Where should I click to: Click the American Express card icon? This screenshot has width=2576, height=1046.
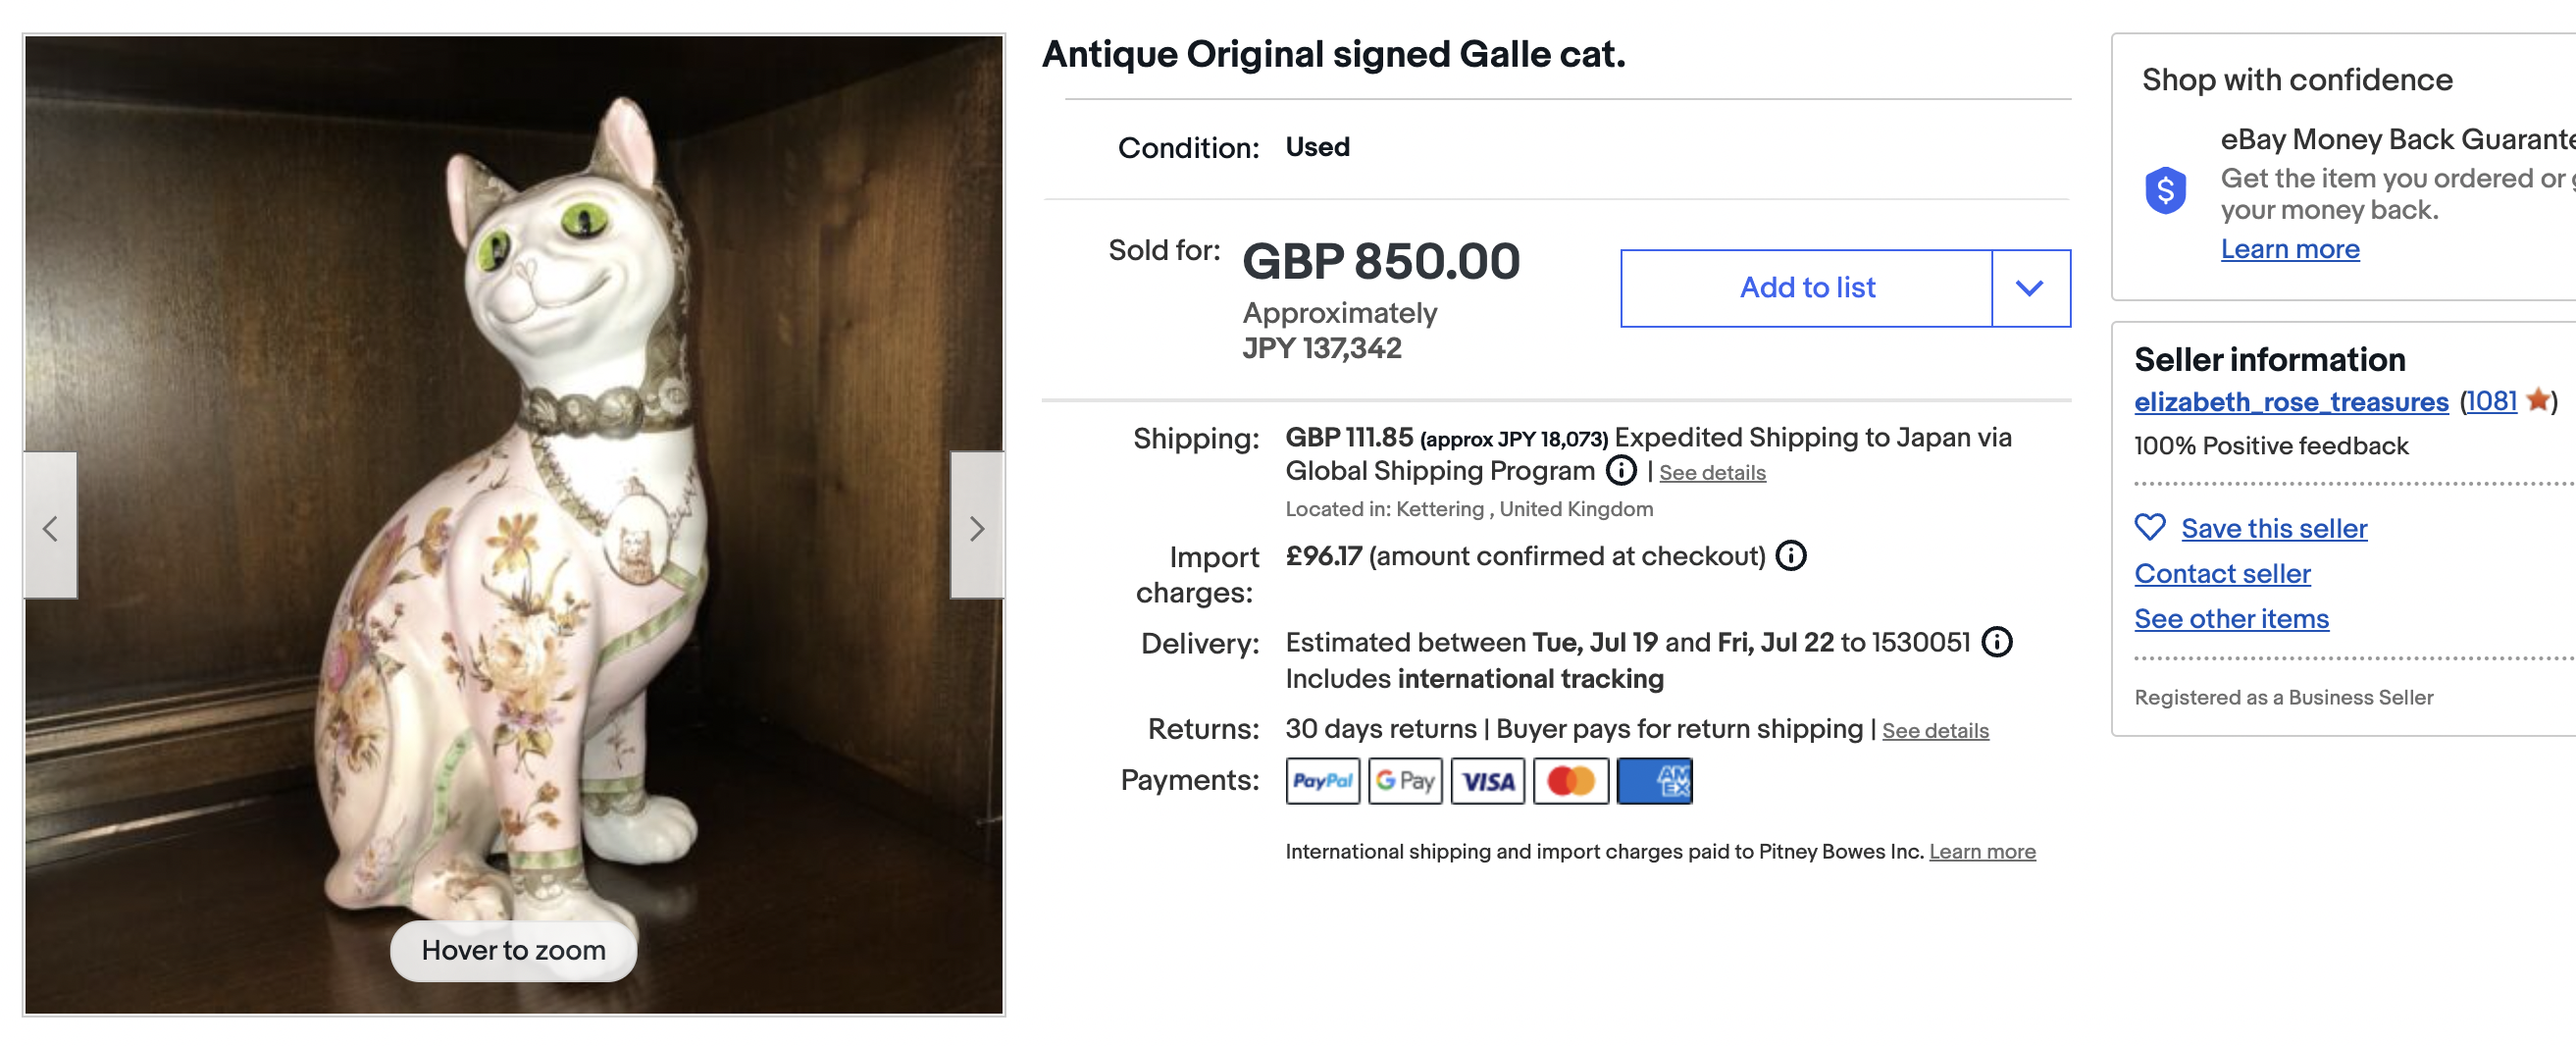point(1654,781)
